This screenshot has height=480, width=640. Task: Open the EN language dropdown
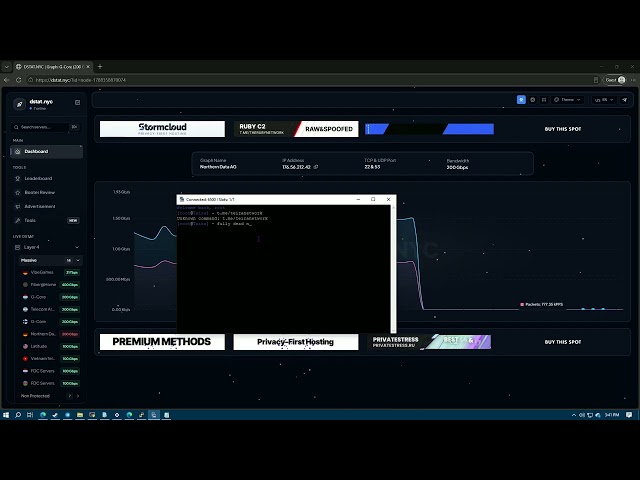tap(604, 100)
